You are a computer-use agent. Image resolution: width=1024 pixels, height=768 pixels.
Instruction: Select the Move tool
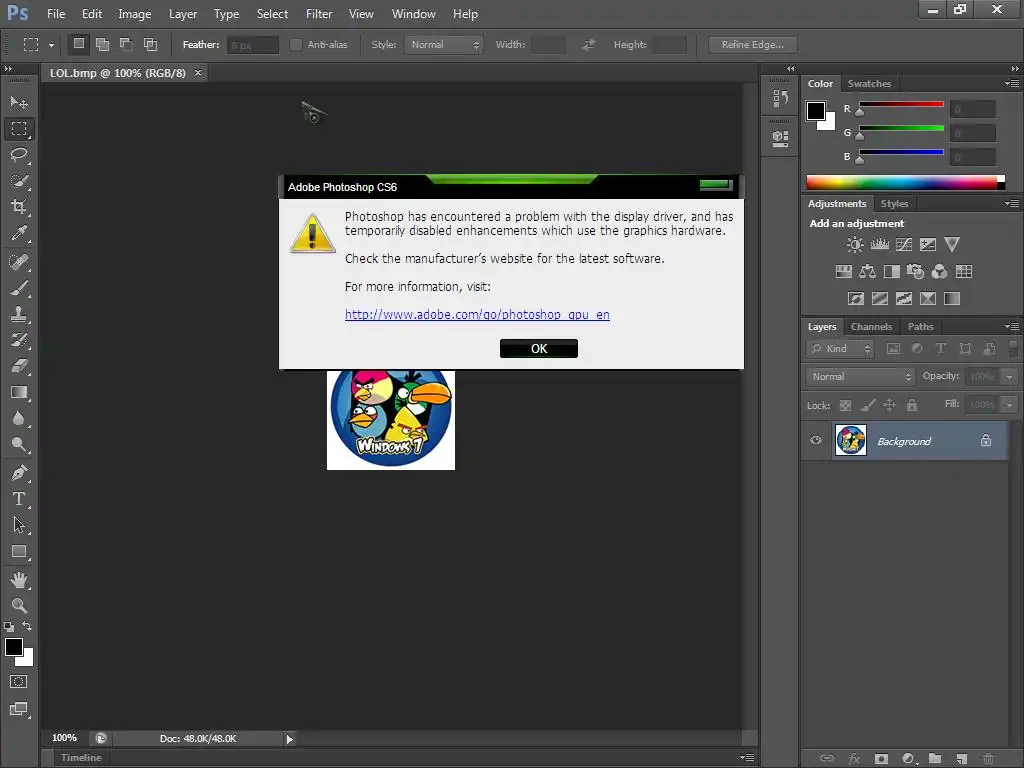click(19, 103)
